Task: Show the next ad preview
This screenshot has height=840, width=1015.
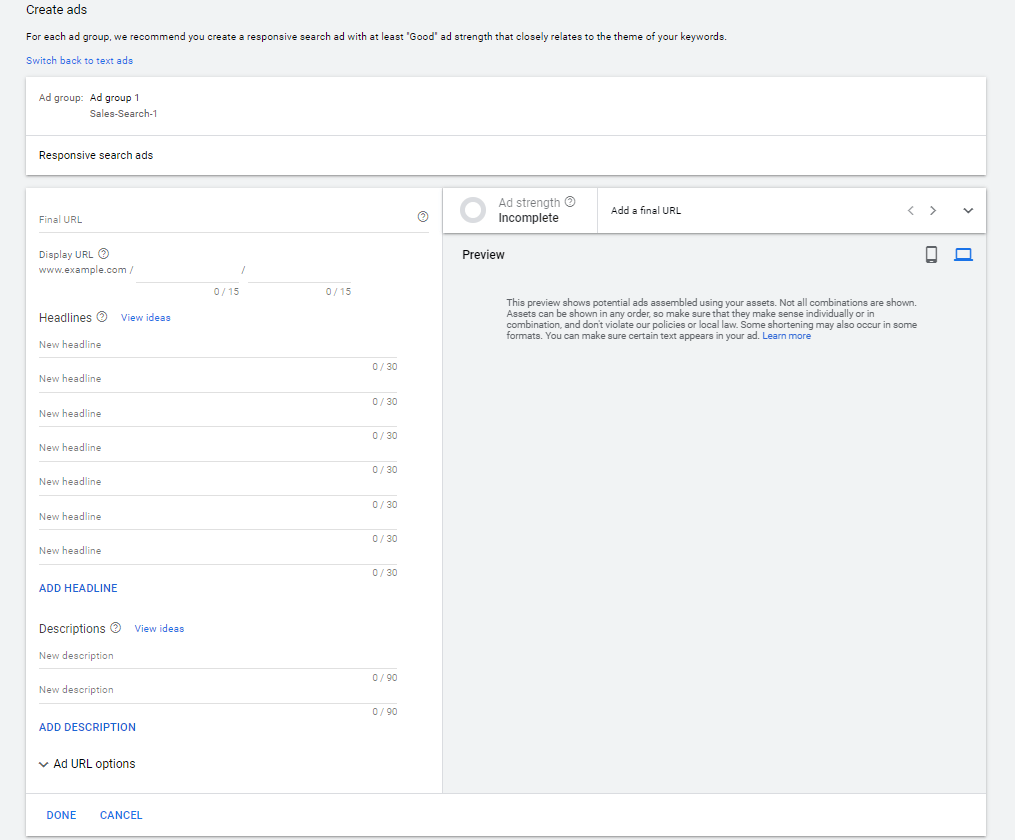Action: point(933,211)
